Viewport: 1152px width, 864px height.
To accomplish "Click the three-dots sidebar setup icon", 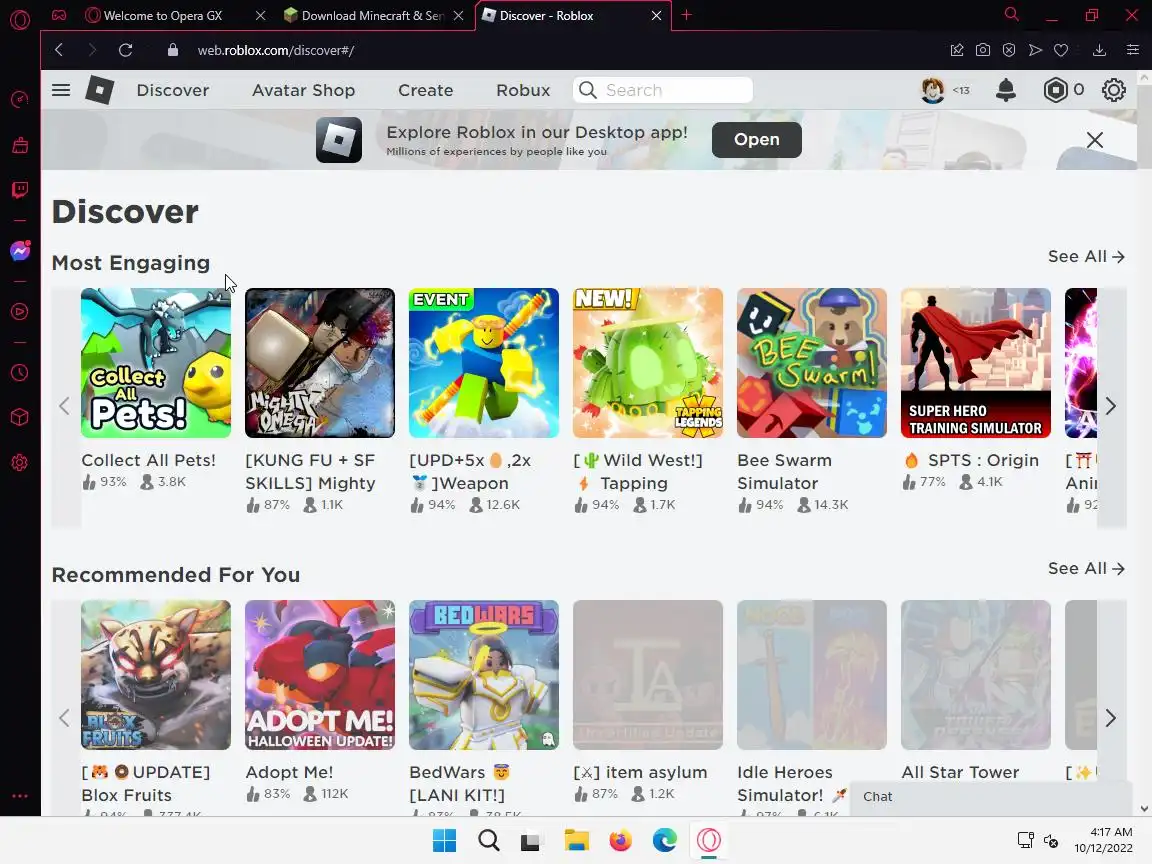I will pyautogui.click(x=20, y=796).
